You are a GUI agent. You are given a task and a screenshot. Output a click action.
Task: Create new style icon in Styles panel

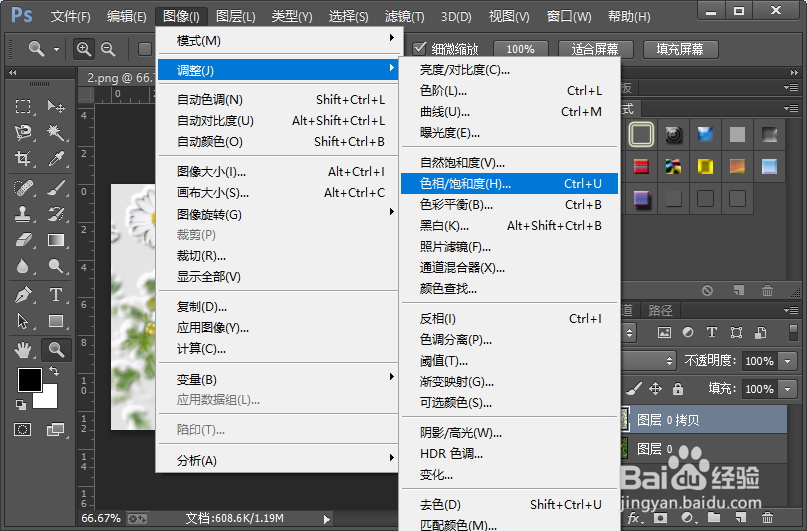click(x=739, y=290)
